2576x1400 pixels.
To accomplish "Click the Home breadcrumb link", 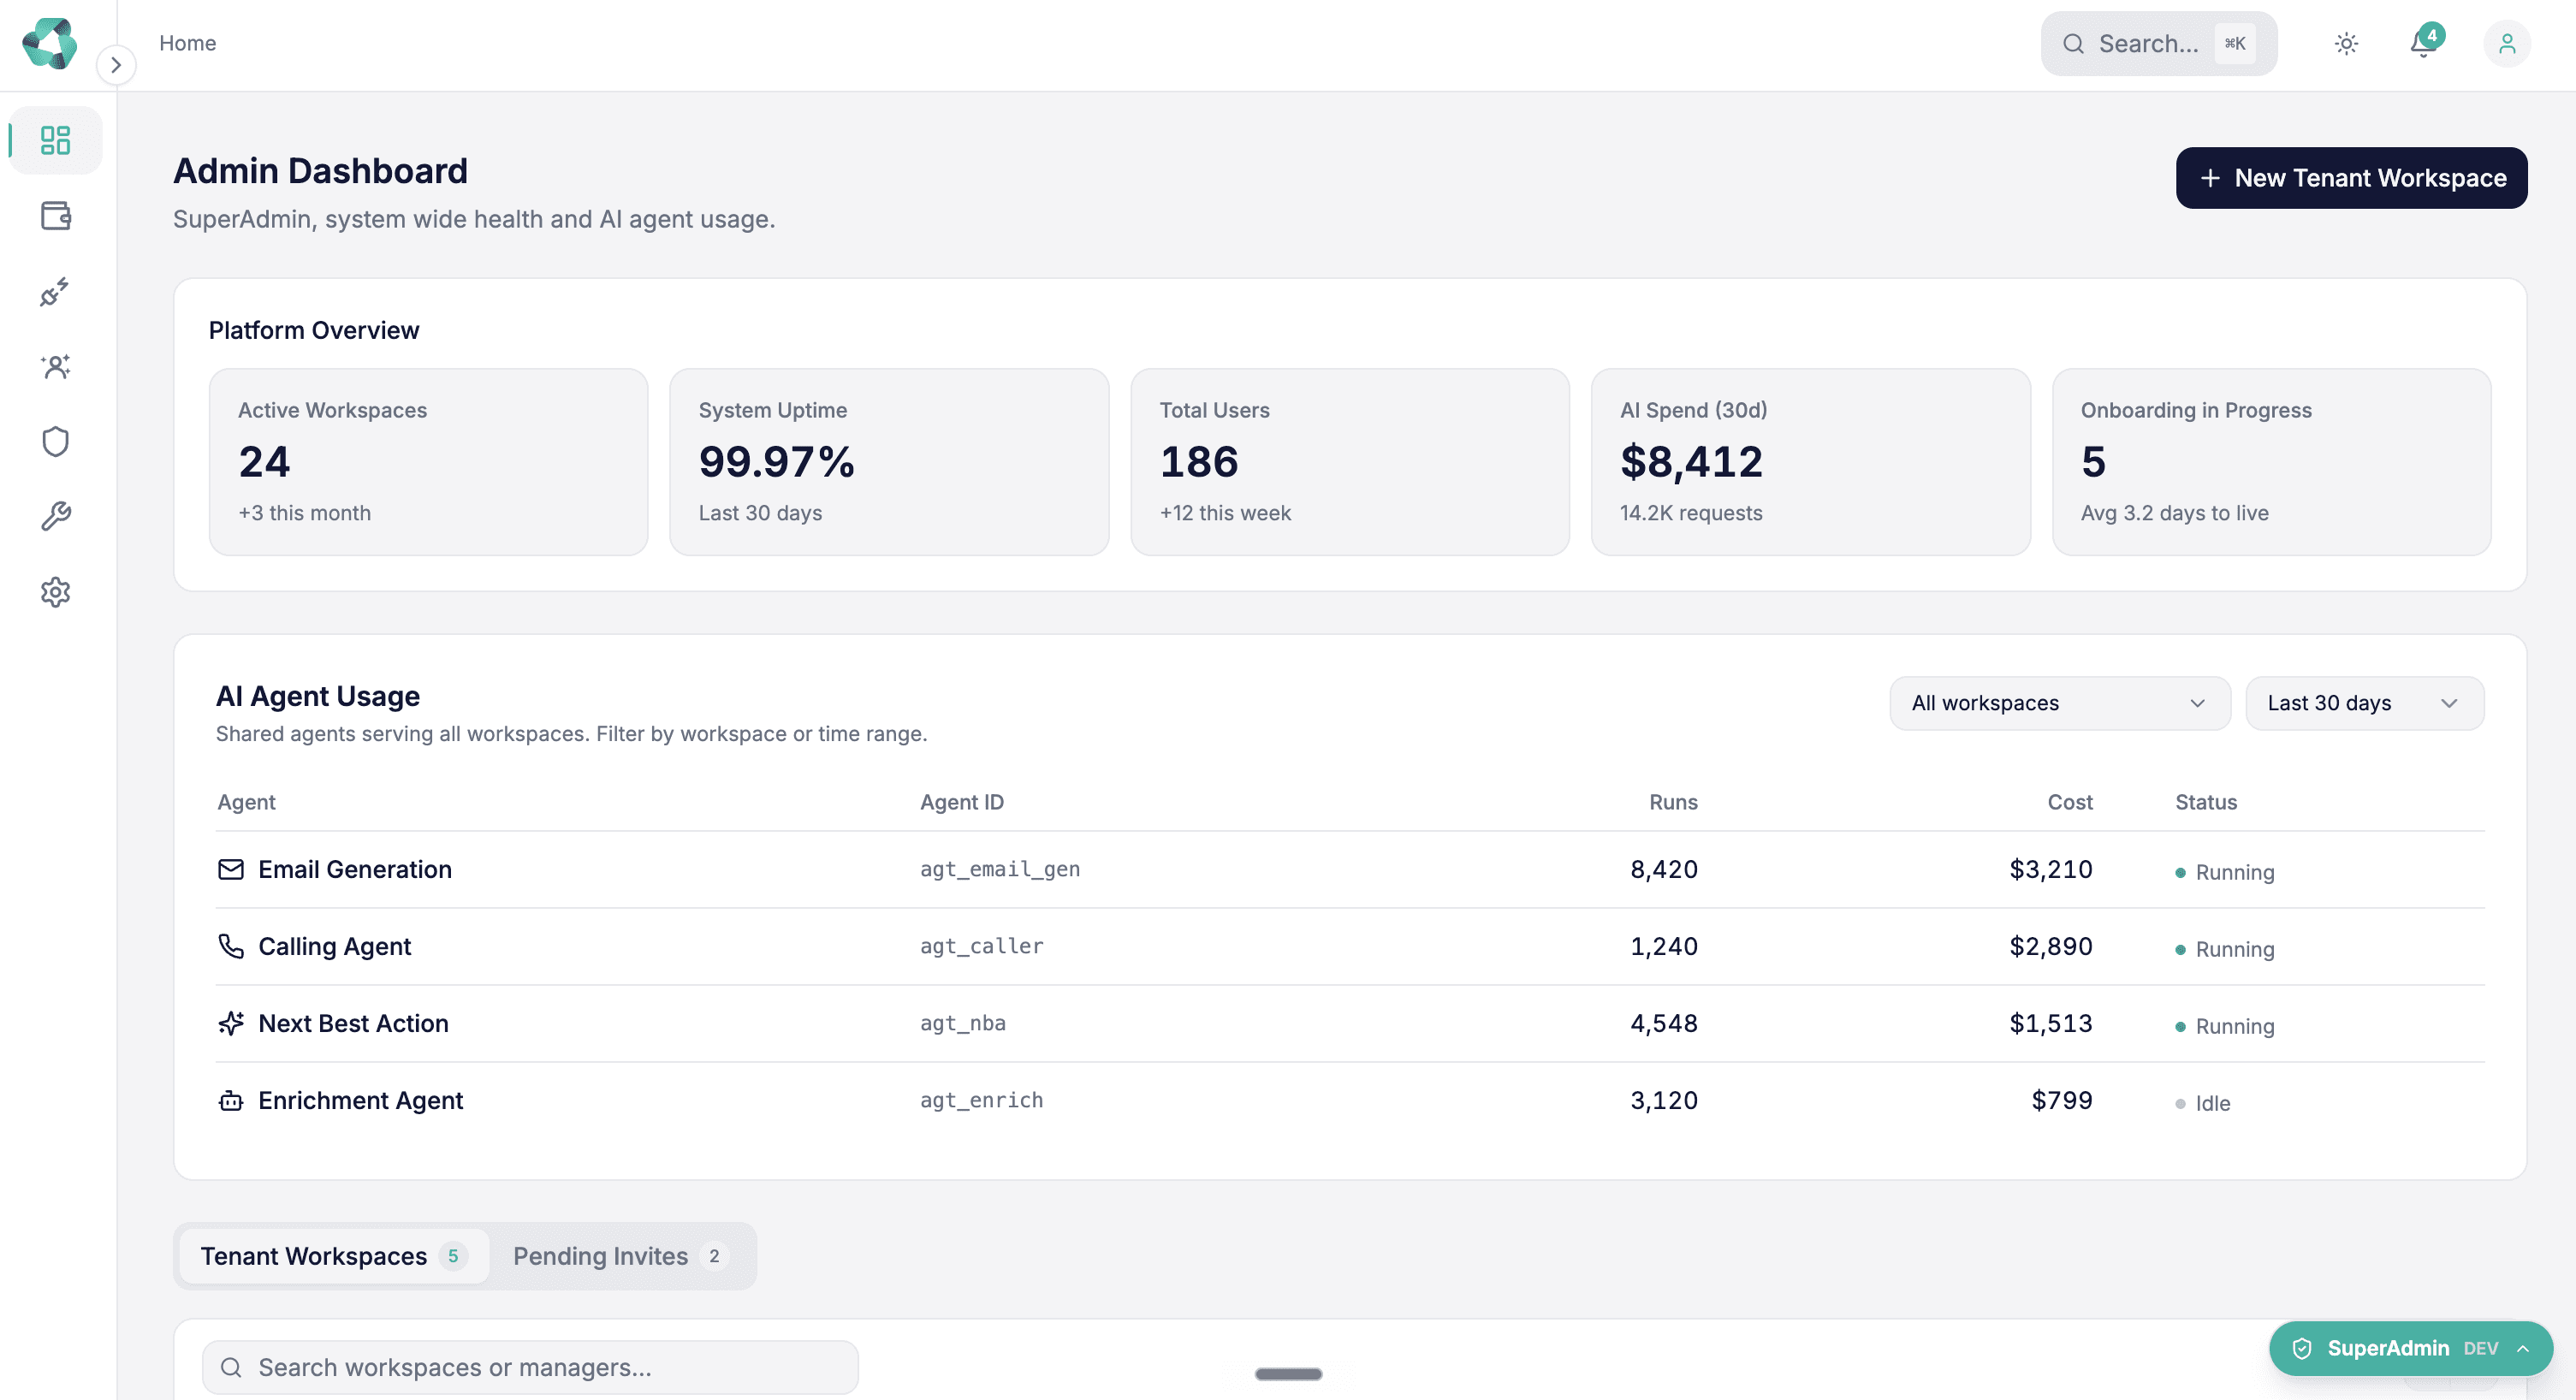I will click(x=188, y=43).
